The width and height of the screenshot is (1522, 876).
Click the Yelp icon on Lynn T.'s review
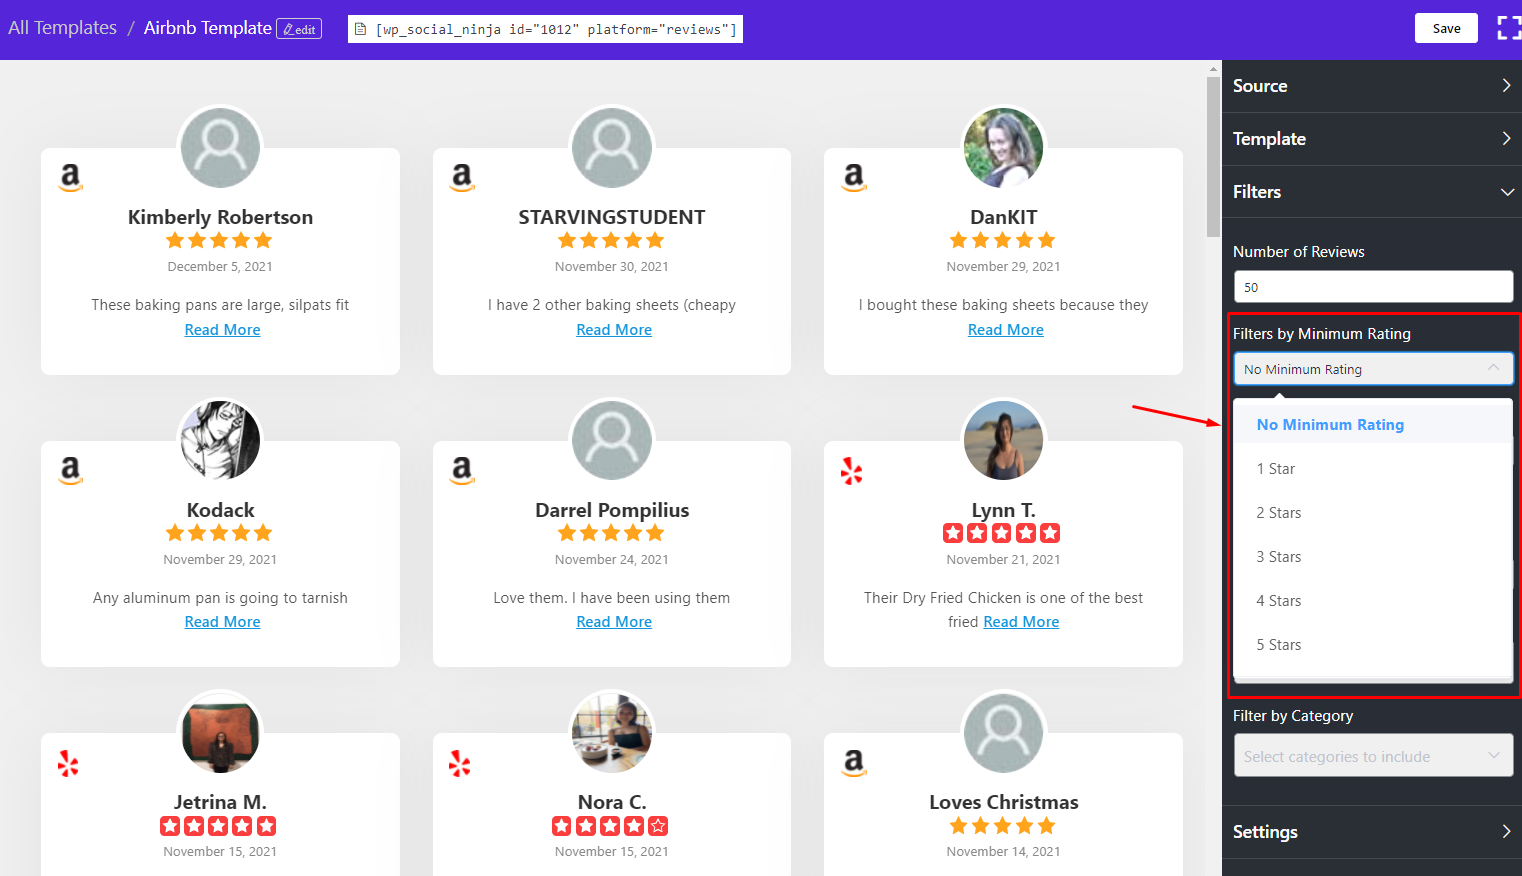pos(851,471)
